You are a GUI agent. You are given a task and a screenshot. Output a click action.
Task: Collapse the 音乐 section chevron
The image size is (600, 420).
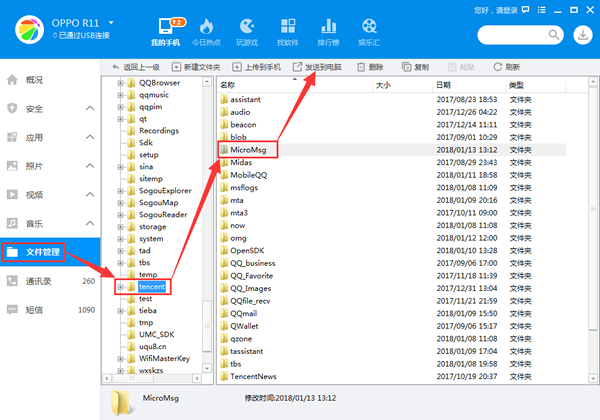90,223
